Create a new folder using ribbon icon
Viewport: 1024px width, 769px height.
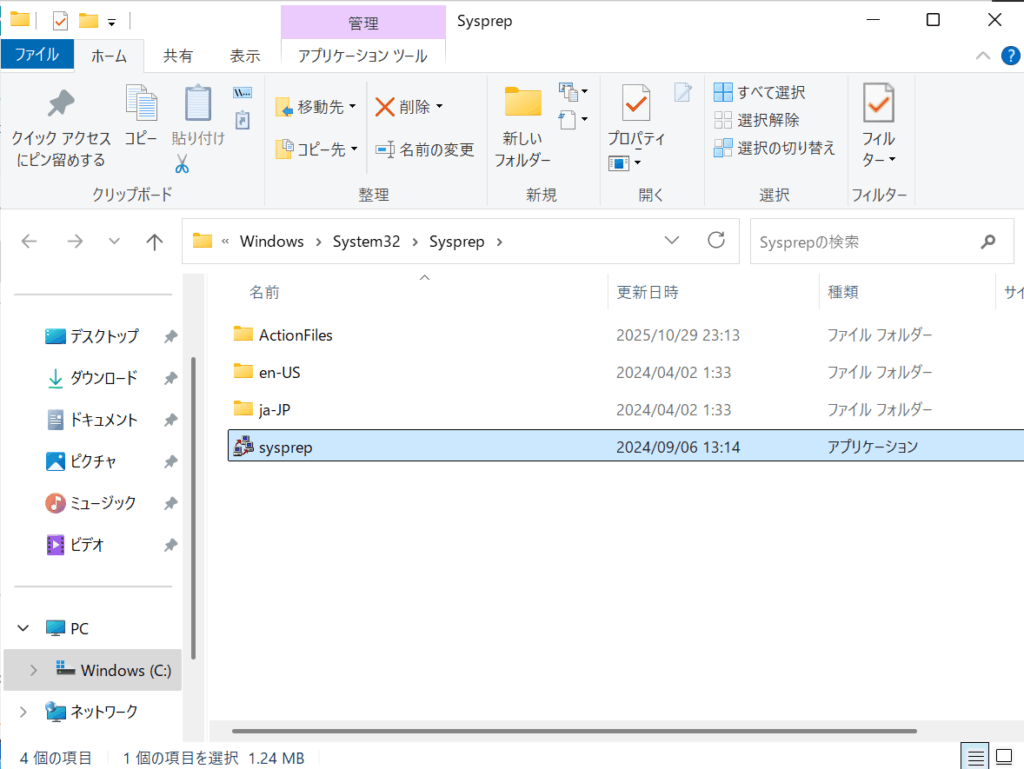click(x=522, y=104)
